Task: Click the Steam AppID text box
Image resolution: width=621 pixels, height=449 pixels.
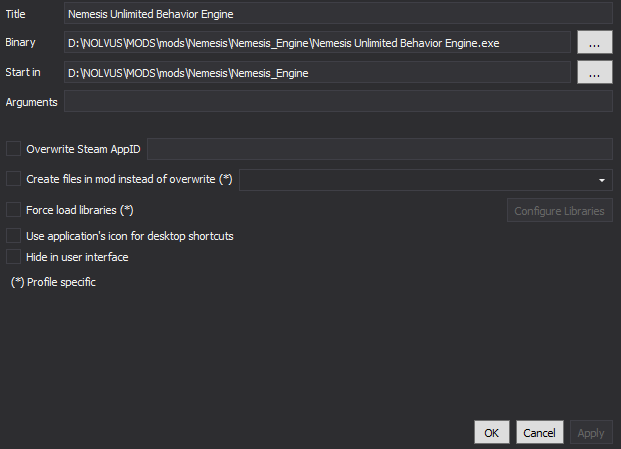Action: tap(380, 149)
